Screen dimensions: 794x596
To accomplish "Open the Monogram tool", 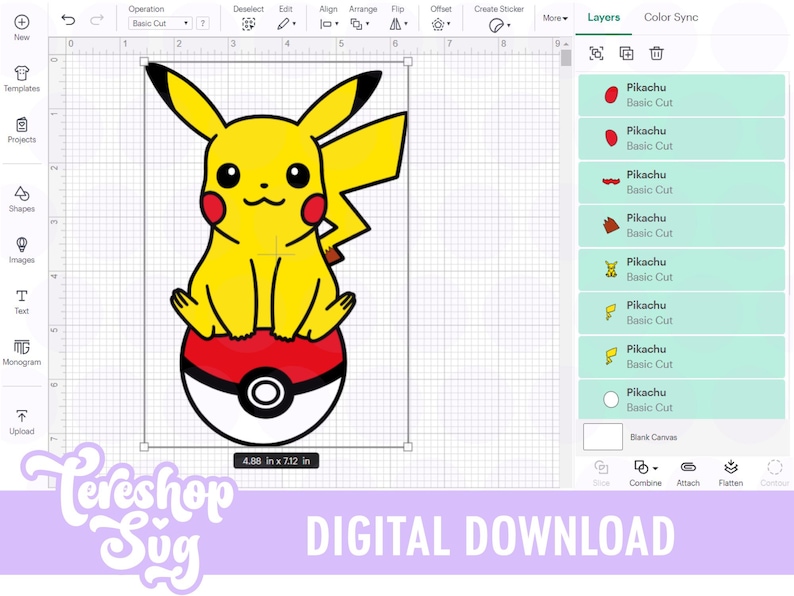I will coord(21,352).
